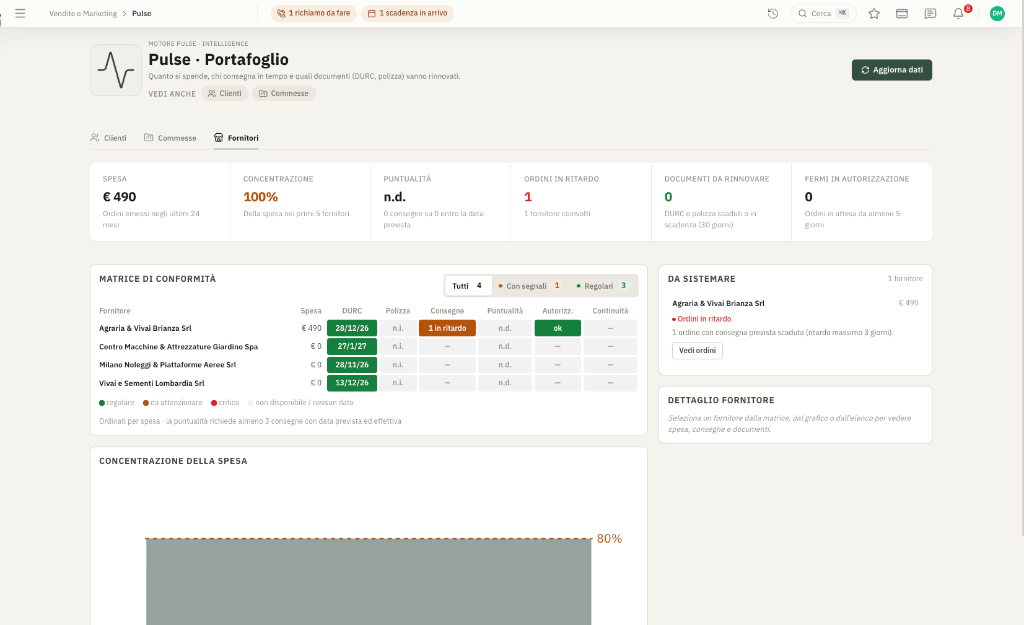1024x625 pixels.
Task: Click the DURC 27/1/27 cell
Action: [x=352, y=346]
